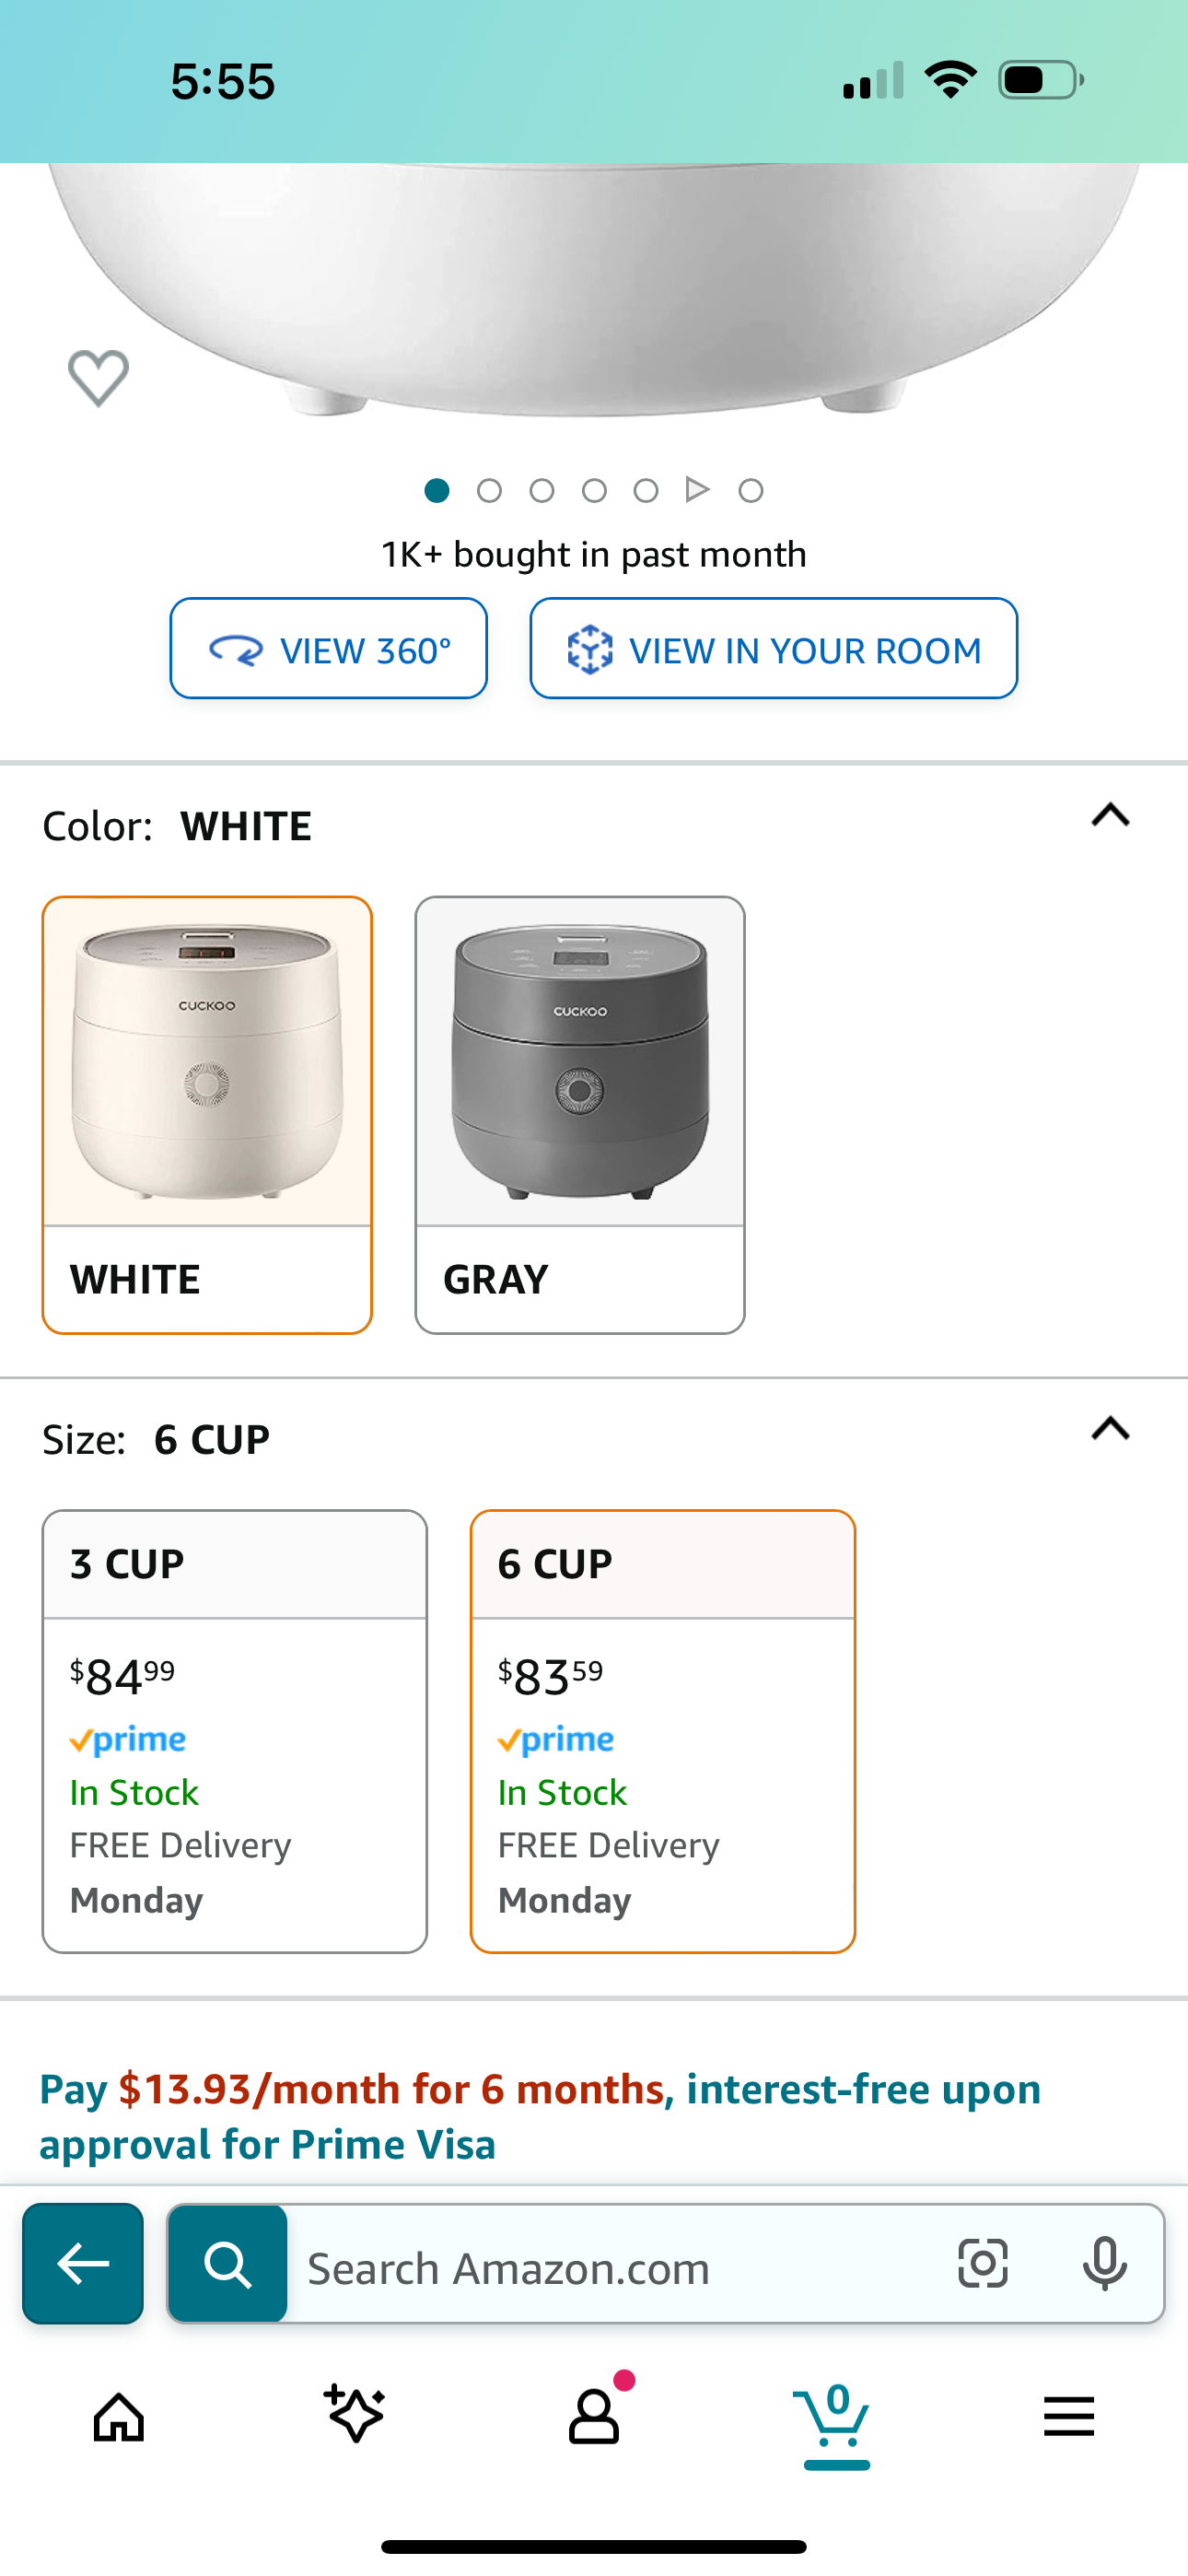Tap the search magnifier icon

click(228, 2262)
